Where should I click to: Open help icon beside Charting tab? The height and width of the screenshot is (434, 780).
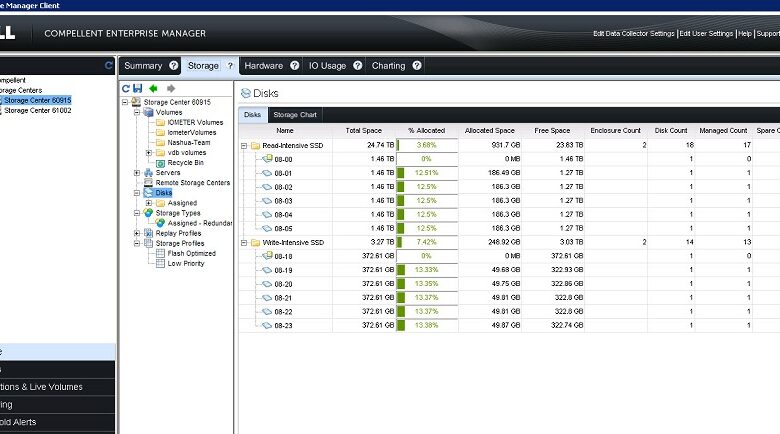(417, 65)
